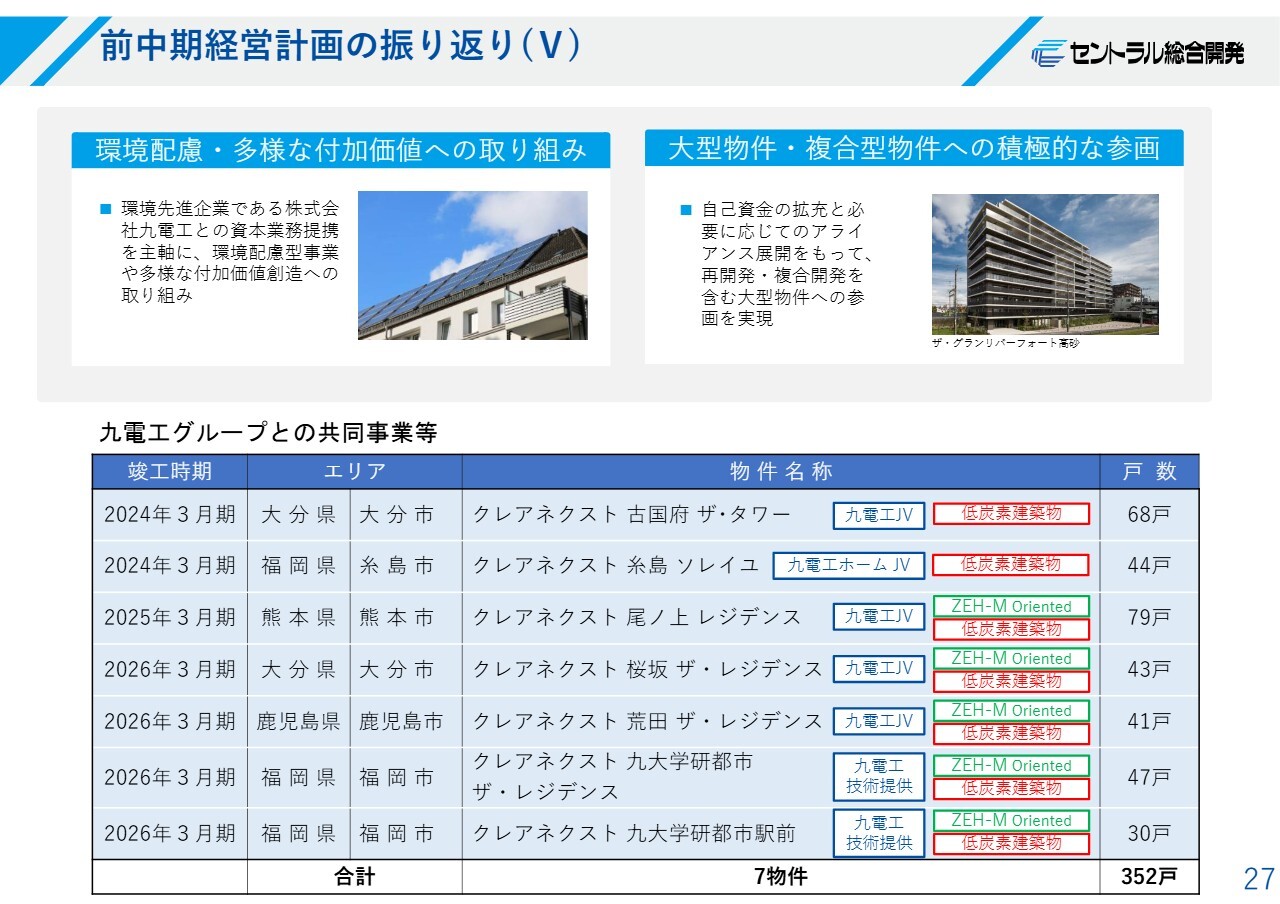Viewport: 1280px width, 904px height.
Task: Click the ザ・グランリバーフォート高砂 building photo
Action: [1045, 264]
